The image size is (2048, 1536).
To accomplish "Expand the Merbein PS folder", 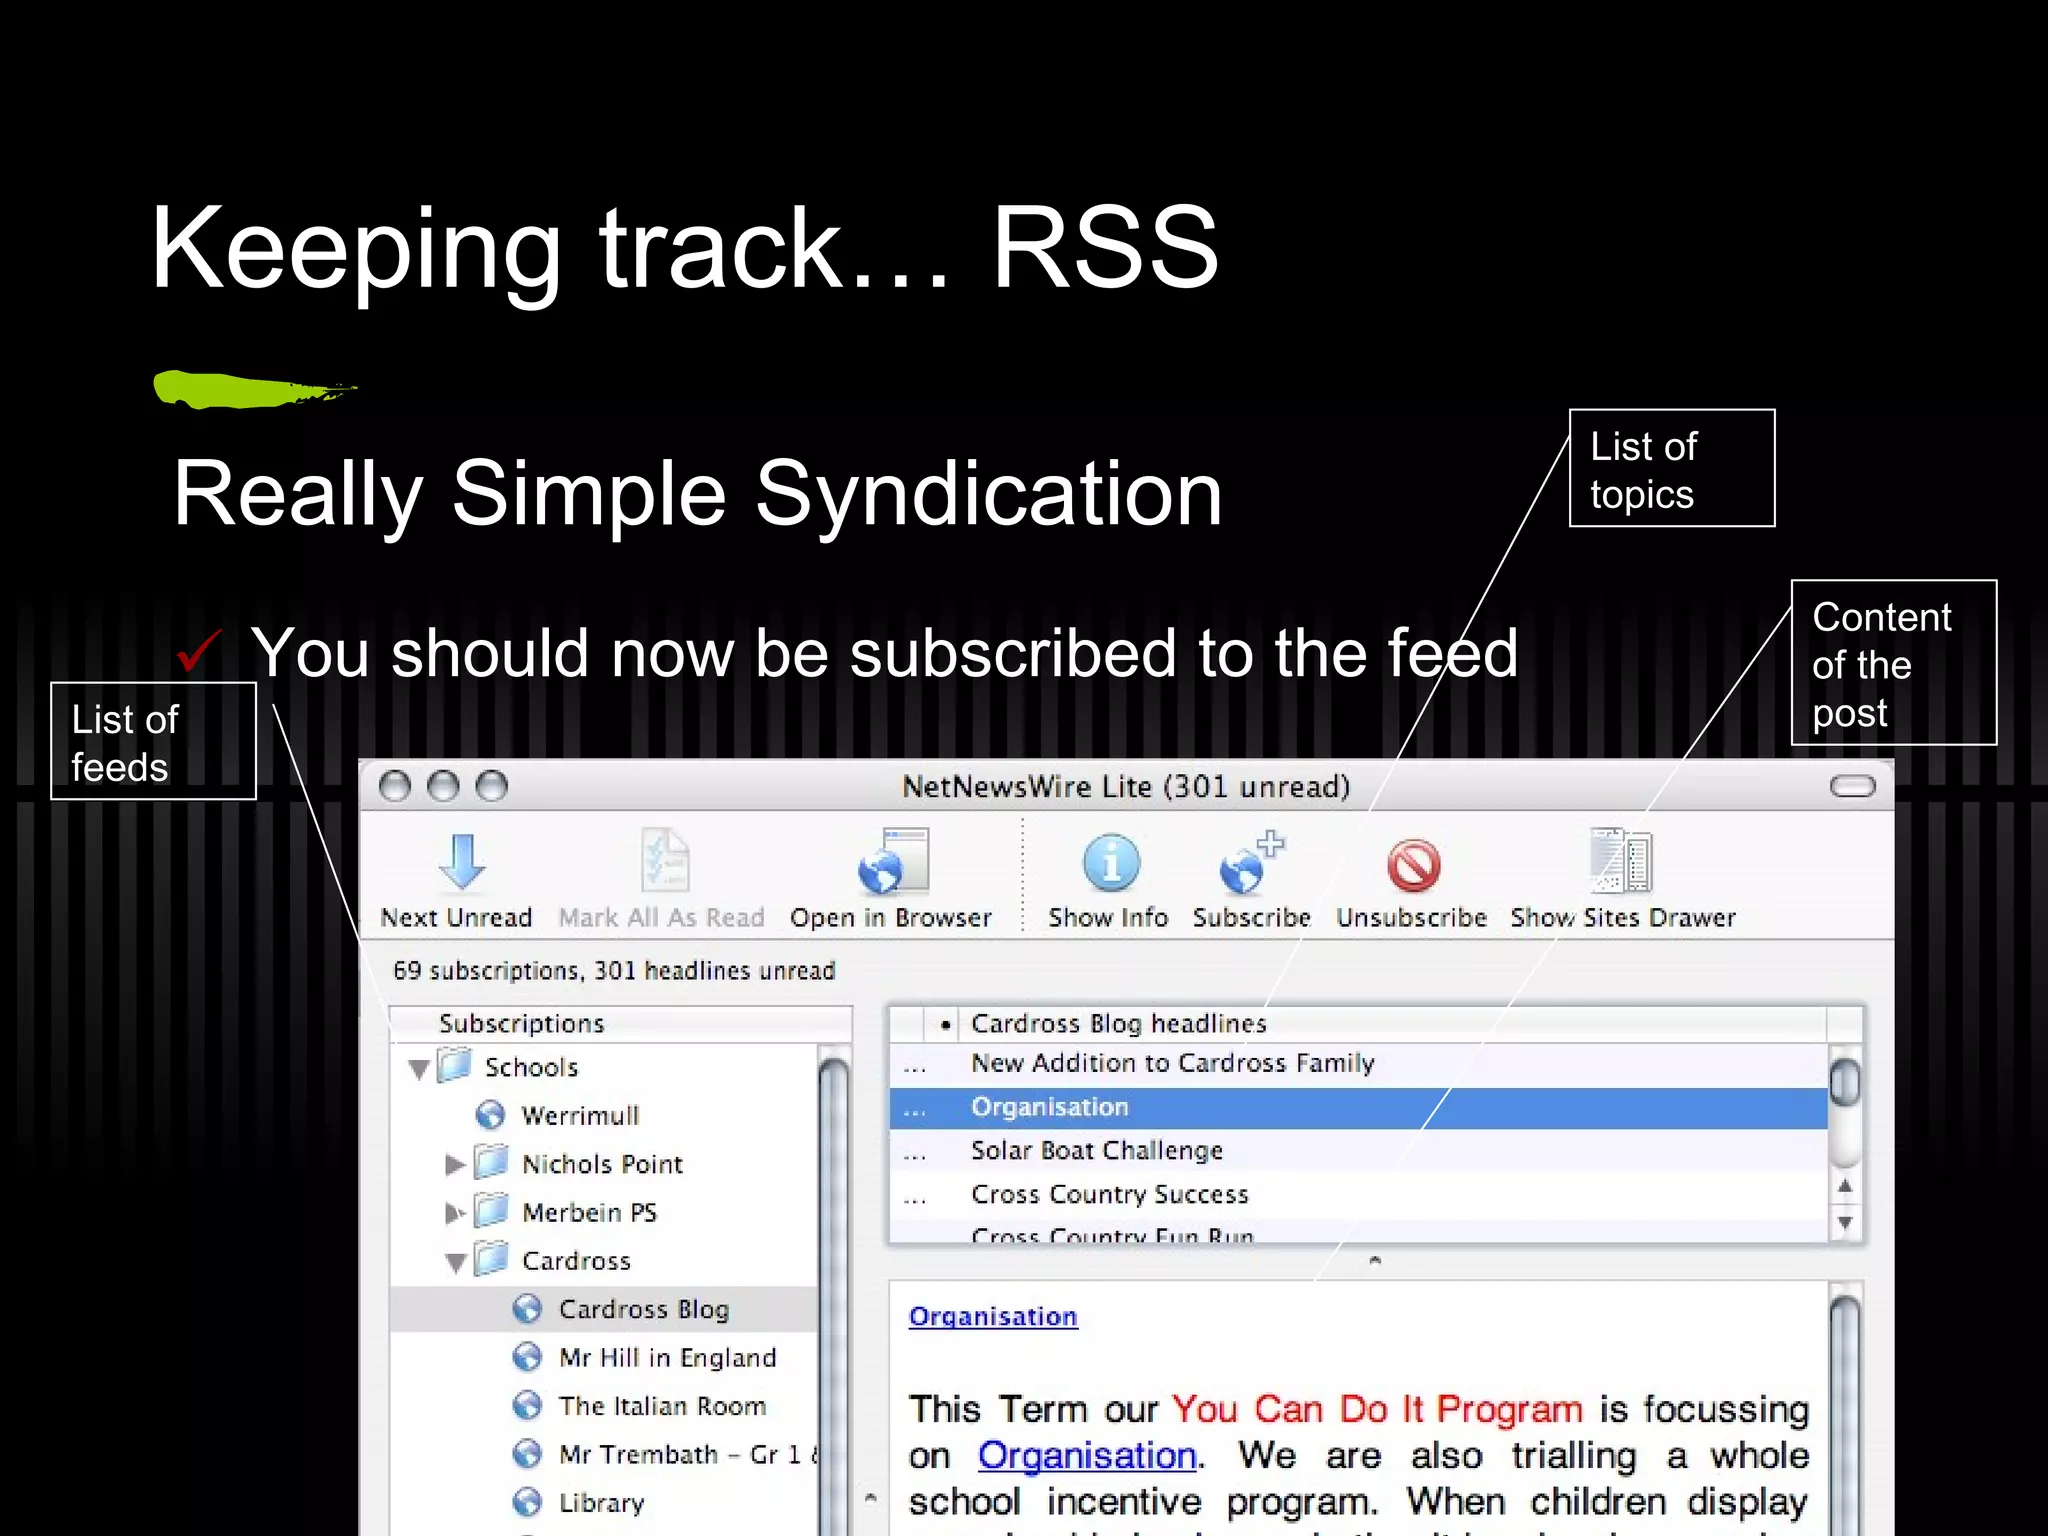I will [x=455, y=1213].
